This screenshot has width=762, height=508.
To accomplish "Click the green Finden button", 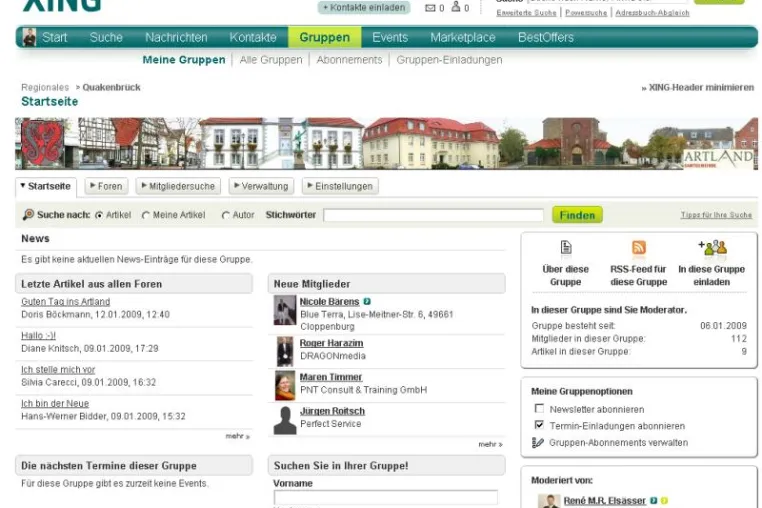I will click(x=577, y=215).
